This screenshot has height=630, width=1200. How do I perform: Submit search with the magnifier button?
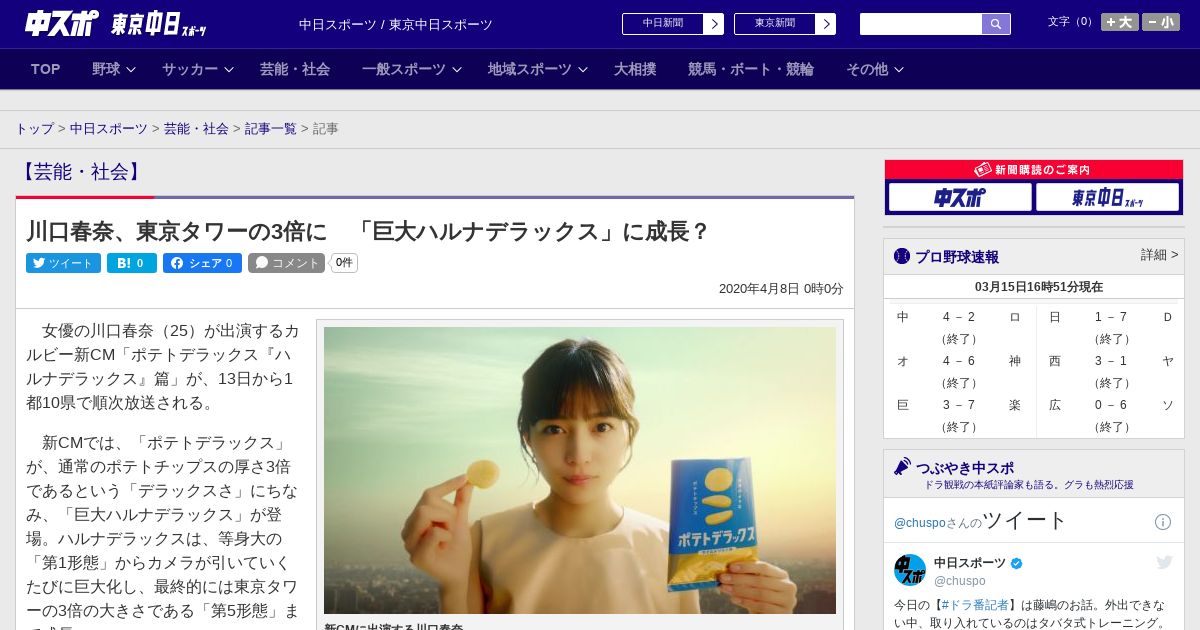996,24
